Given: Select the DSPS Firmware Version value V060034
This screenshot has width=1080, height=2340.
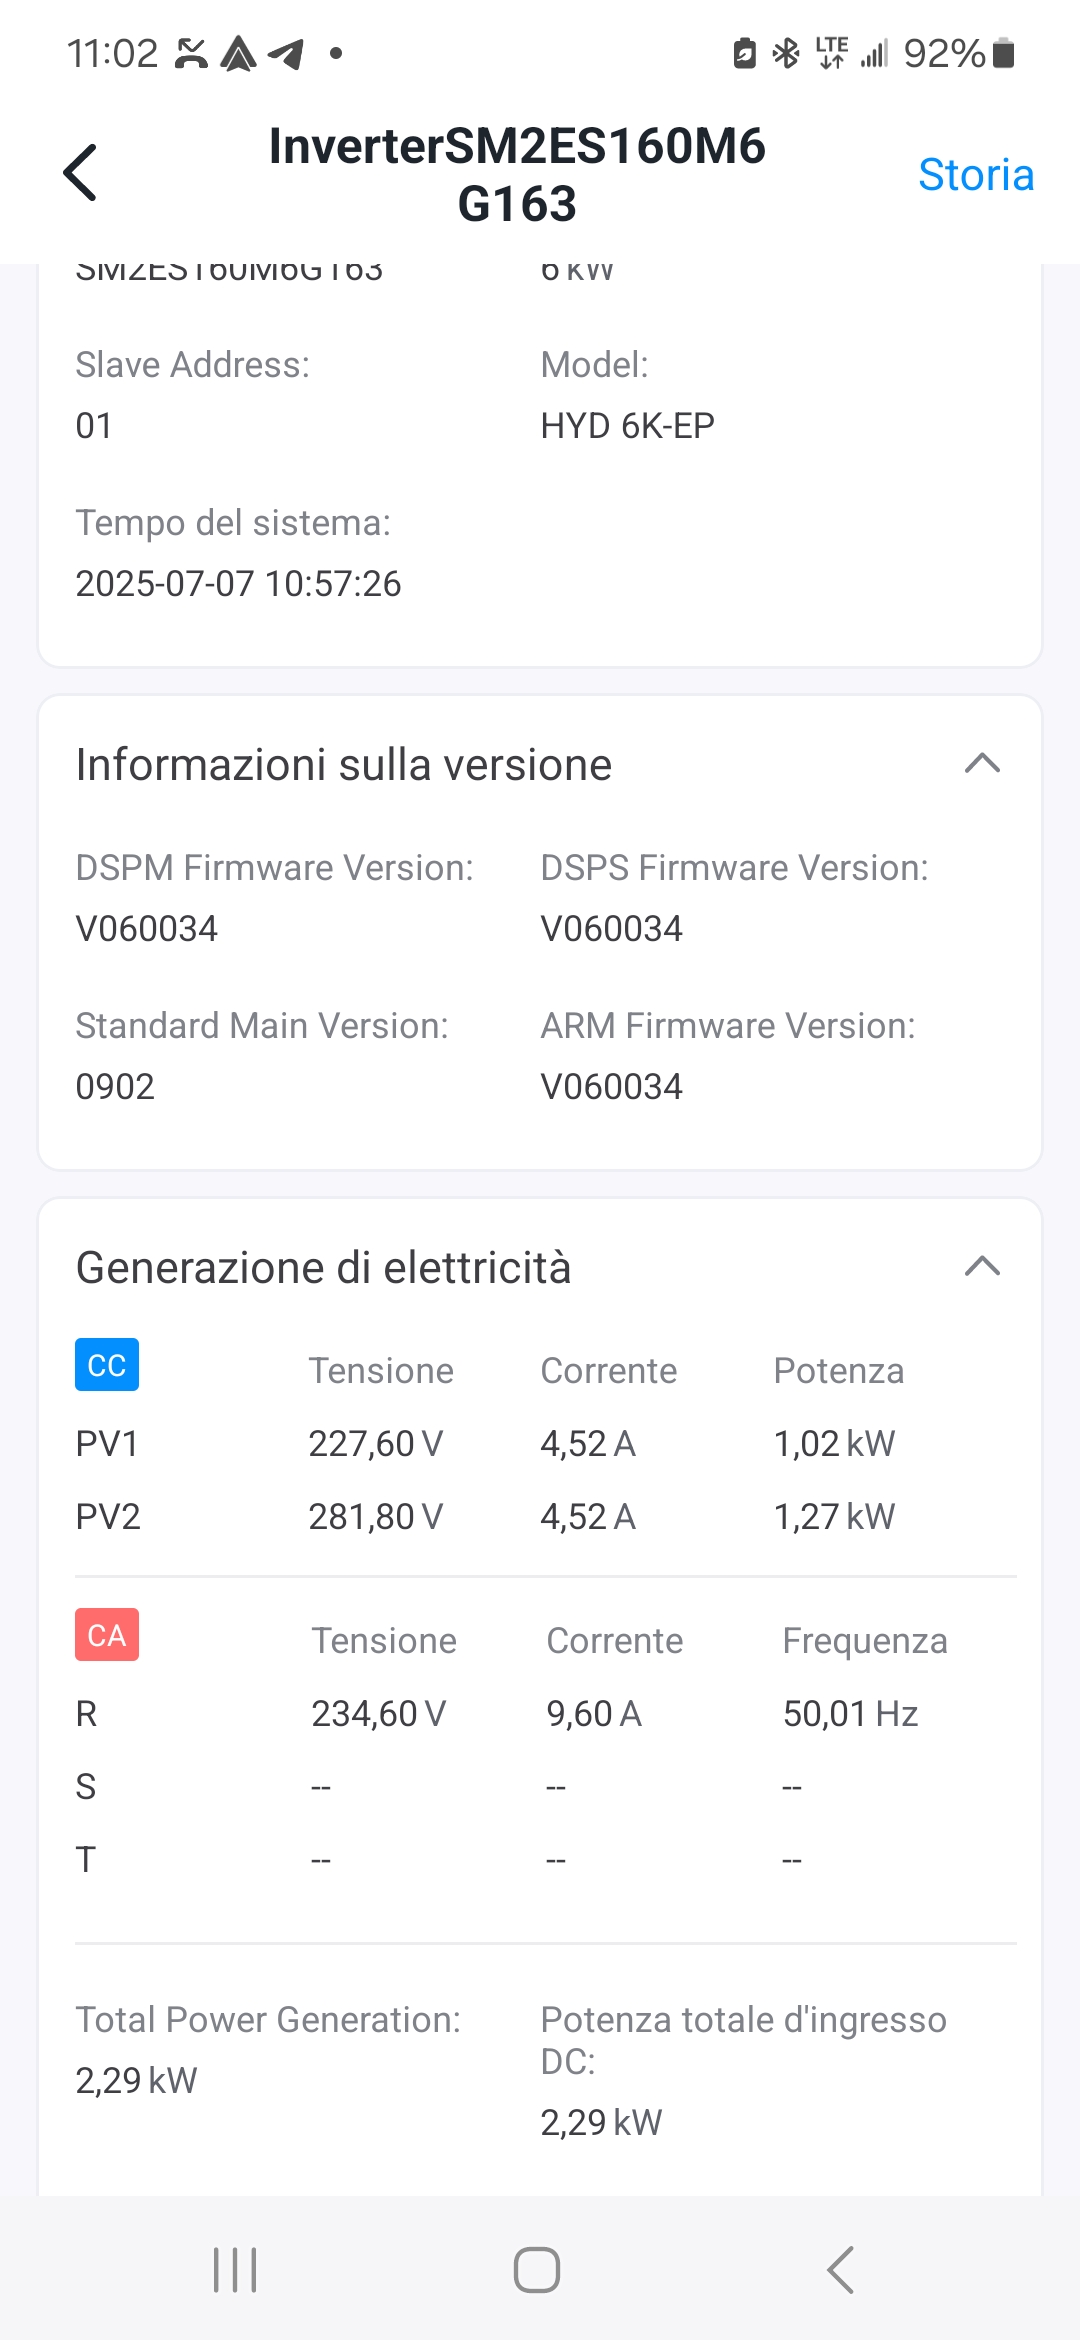Looking at the screenshot, I should (611, 929).
